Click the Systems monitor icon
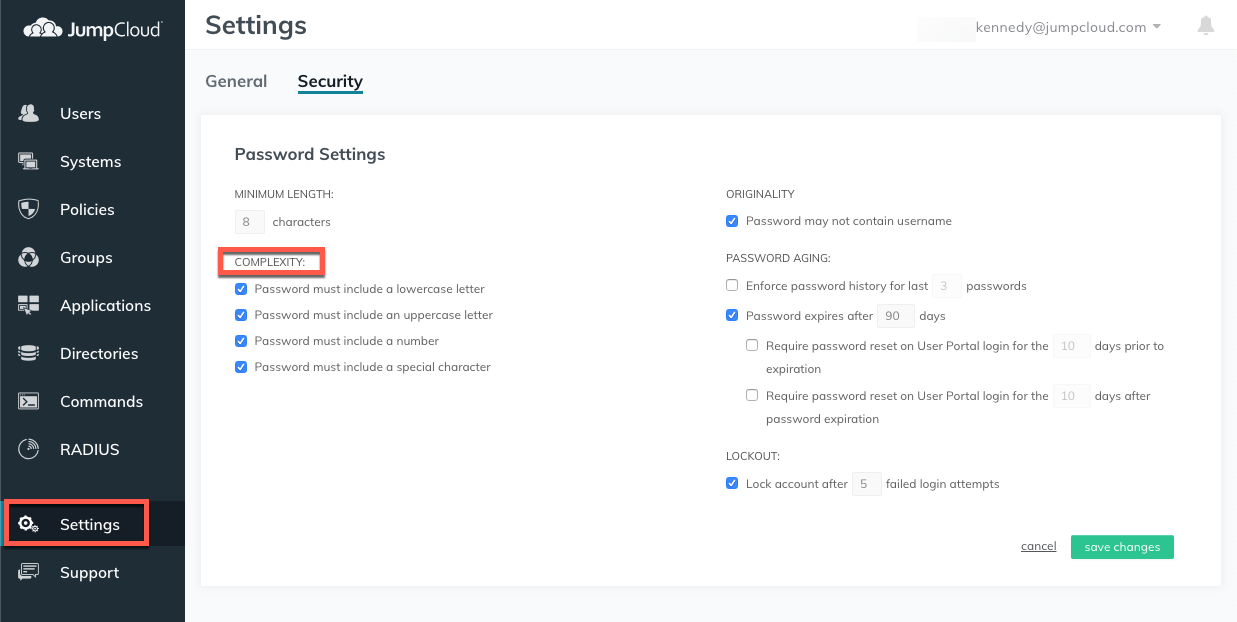The height and width of the screenshot is (622, 1237). coord(28,161)
